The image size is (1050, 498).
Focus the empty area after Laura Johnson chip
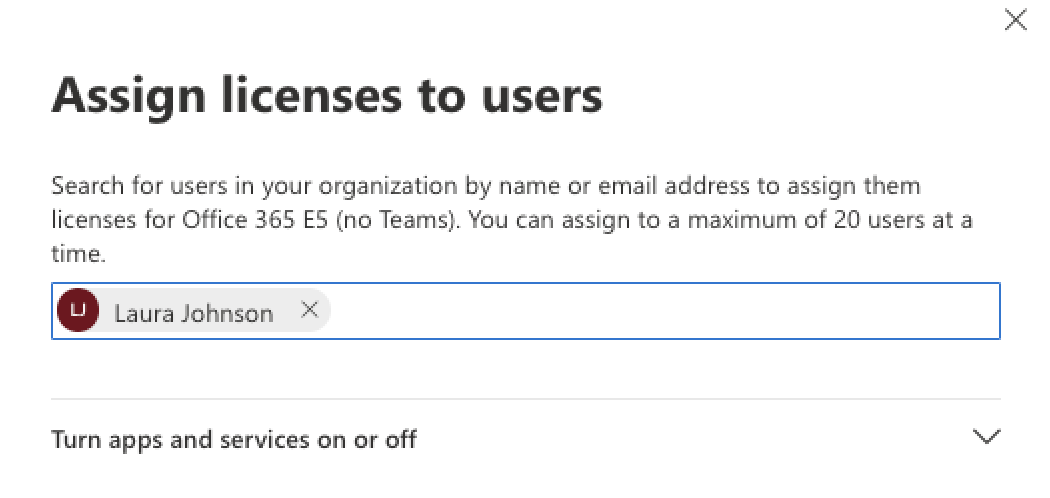(x=663, y=311)
